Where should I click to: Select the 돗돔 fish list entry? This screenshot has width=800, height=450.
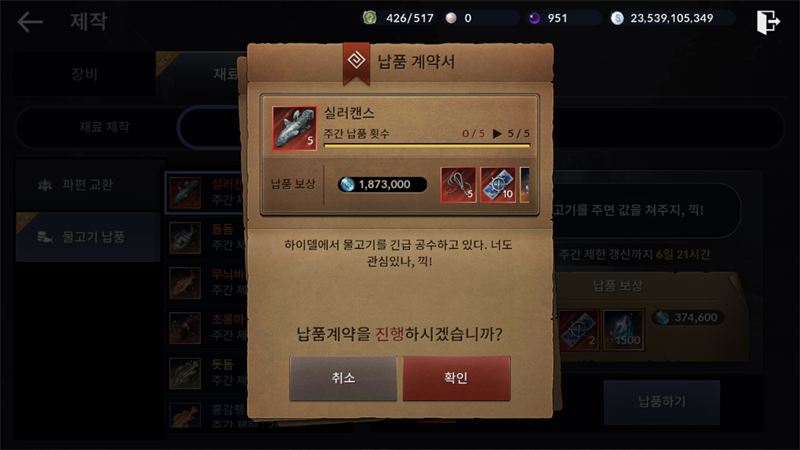[209, 372]
